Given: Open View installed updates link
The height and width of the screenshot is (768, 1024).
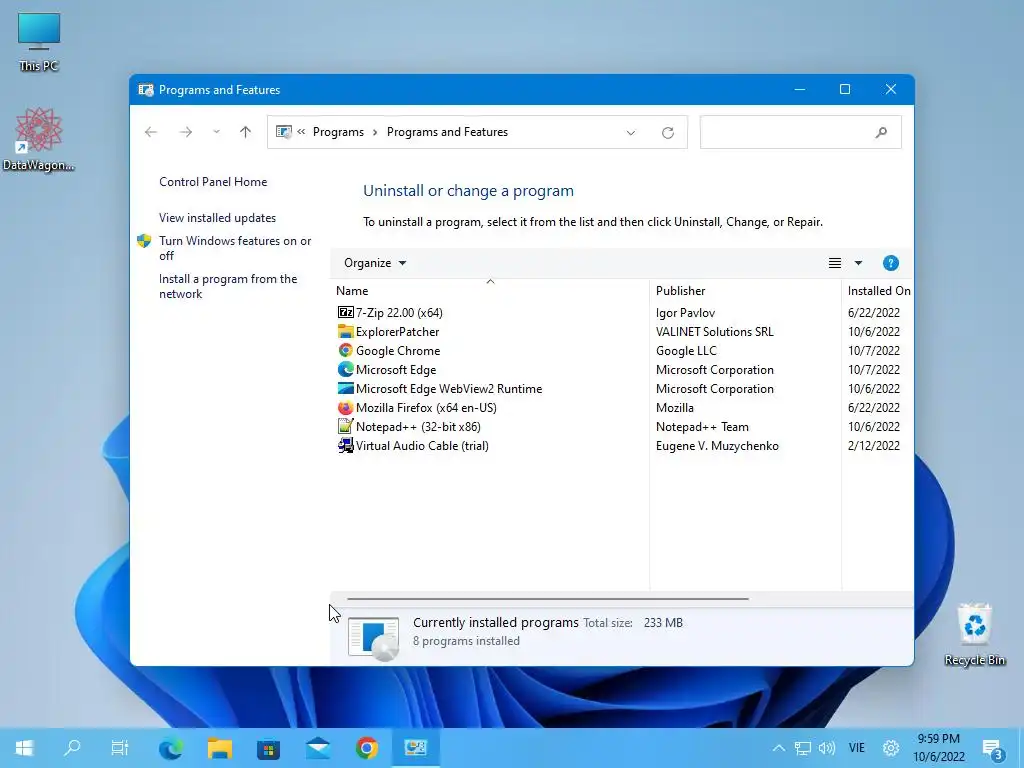Looking at the screenshot, I should 217,217.
